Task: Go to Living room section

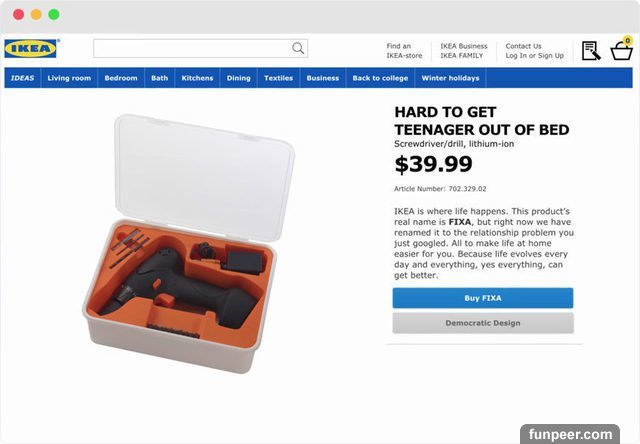Action: coord(69,78)
